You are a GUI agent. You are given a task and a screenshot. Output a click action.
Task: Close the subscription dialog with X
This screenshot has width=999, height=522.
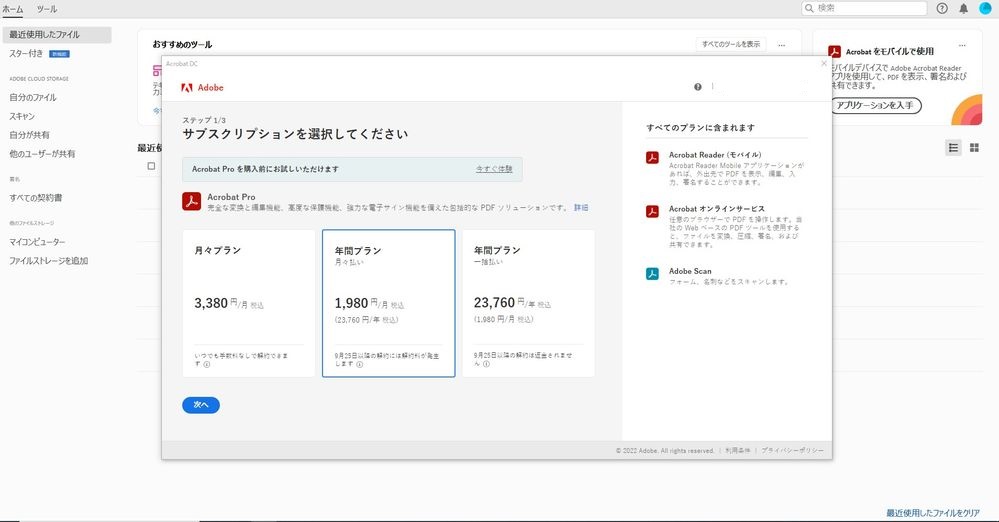pyautogui.click(x=824, y=64)
